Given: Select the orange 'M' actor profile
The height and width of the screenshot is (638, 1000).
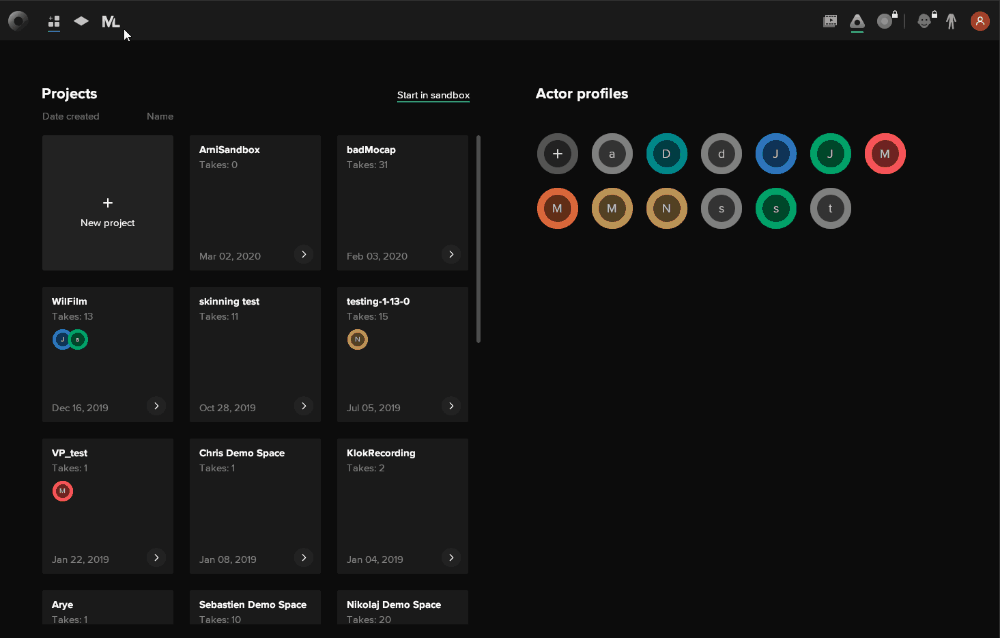Looking at the screenshot, I should point(557,209).
